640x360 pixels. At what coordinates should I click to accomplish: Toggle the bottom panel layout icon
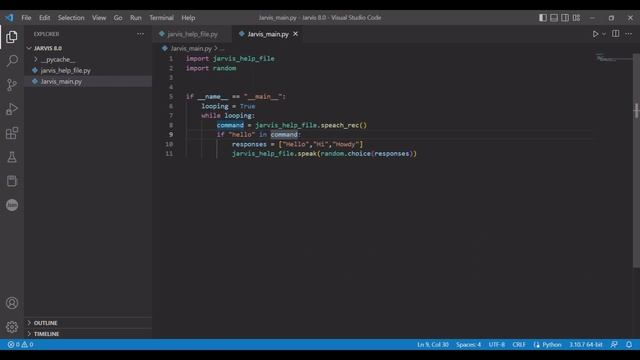[x=554, y=18]
